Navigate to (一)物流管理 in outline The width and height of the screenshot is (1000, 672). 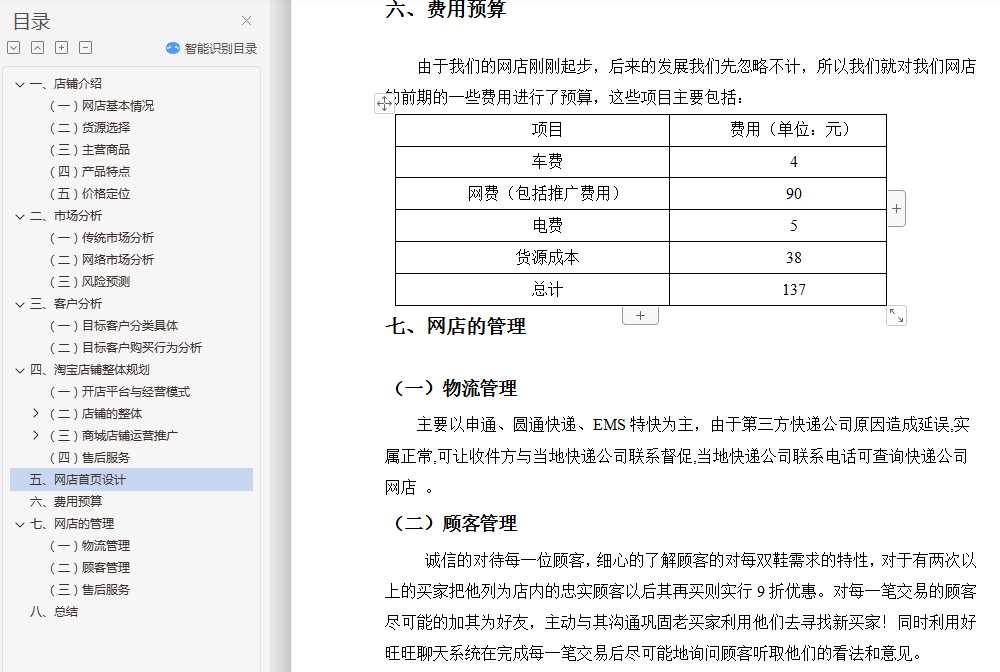click(90, 546)
